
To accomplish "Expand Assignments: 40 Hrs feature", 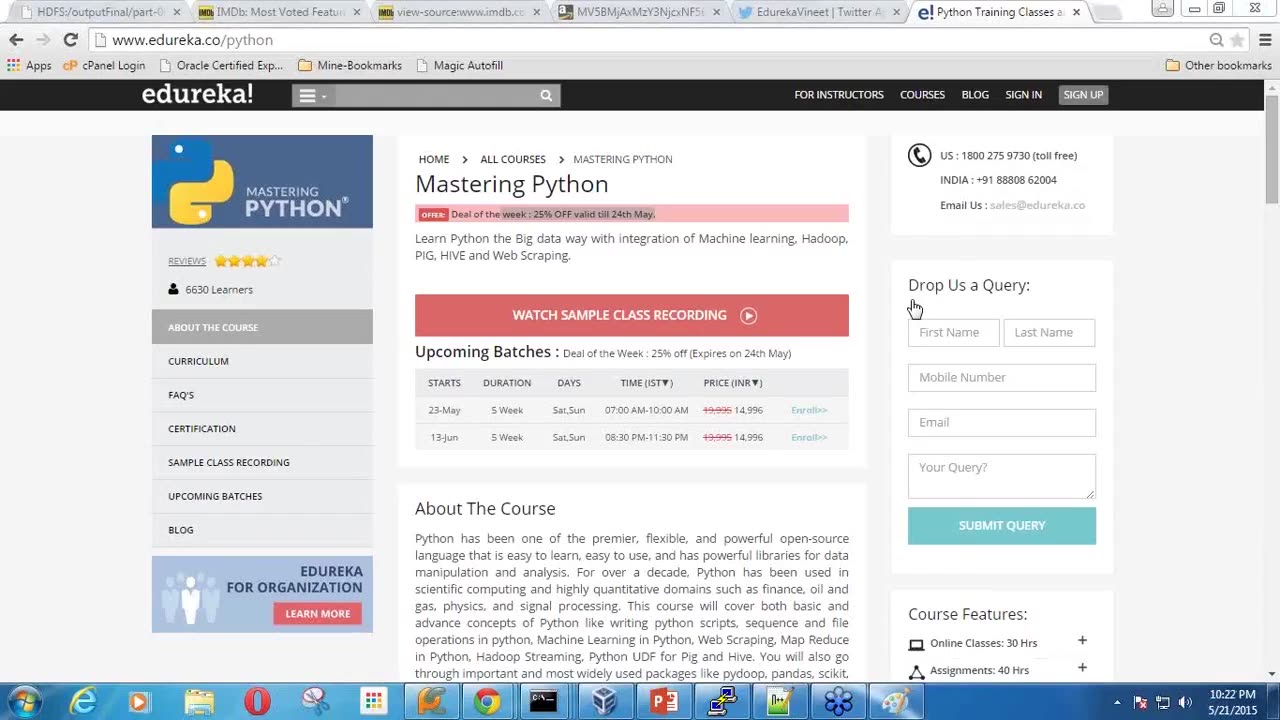I will (x=1082, y=667).
